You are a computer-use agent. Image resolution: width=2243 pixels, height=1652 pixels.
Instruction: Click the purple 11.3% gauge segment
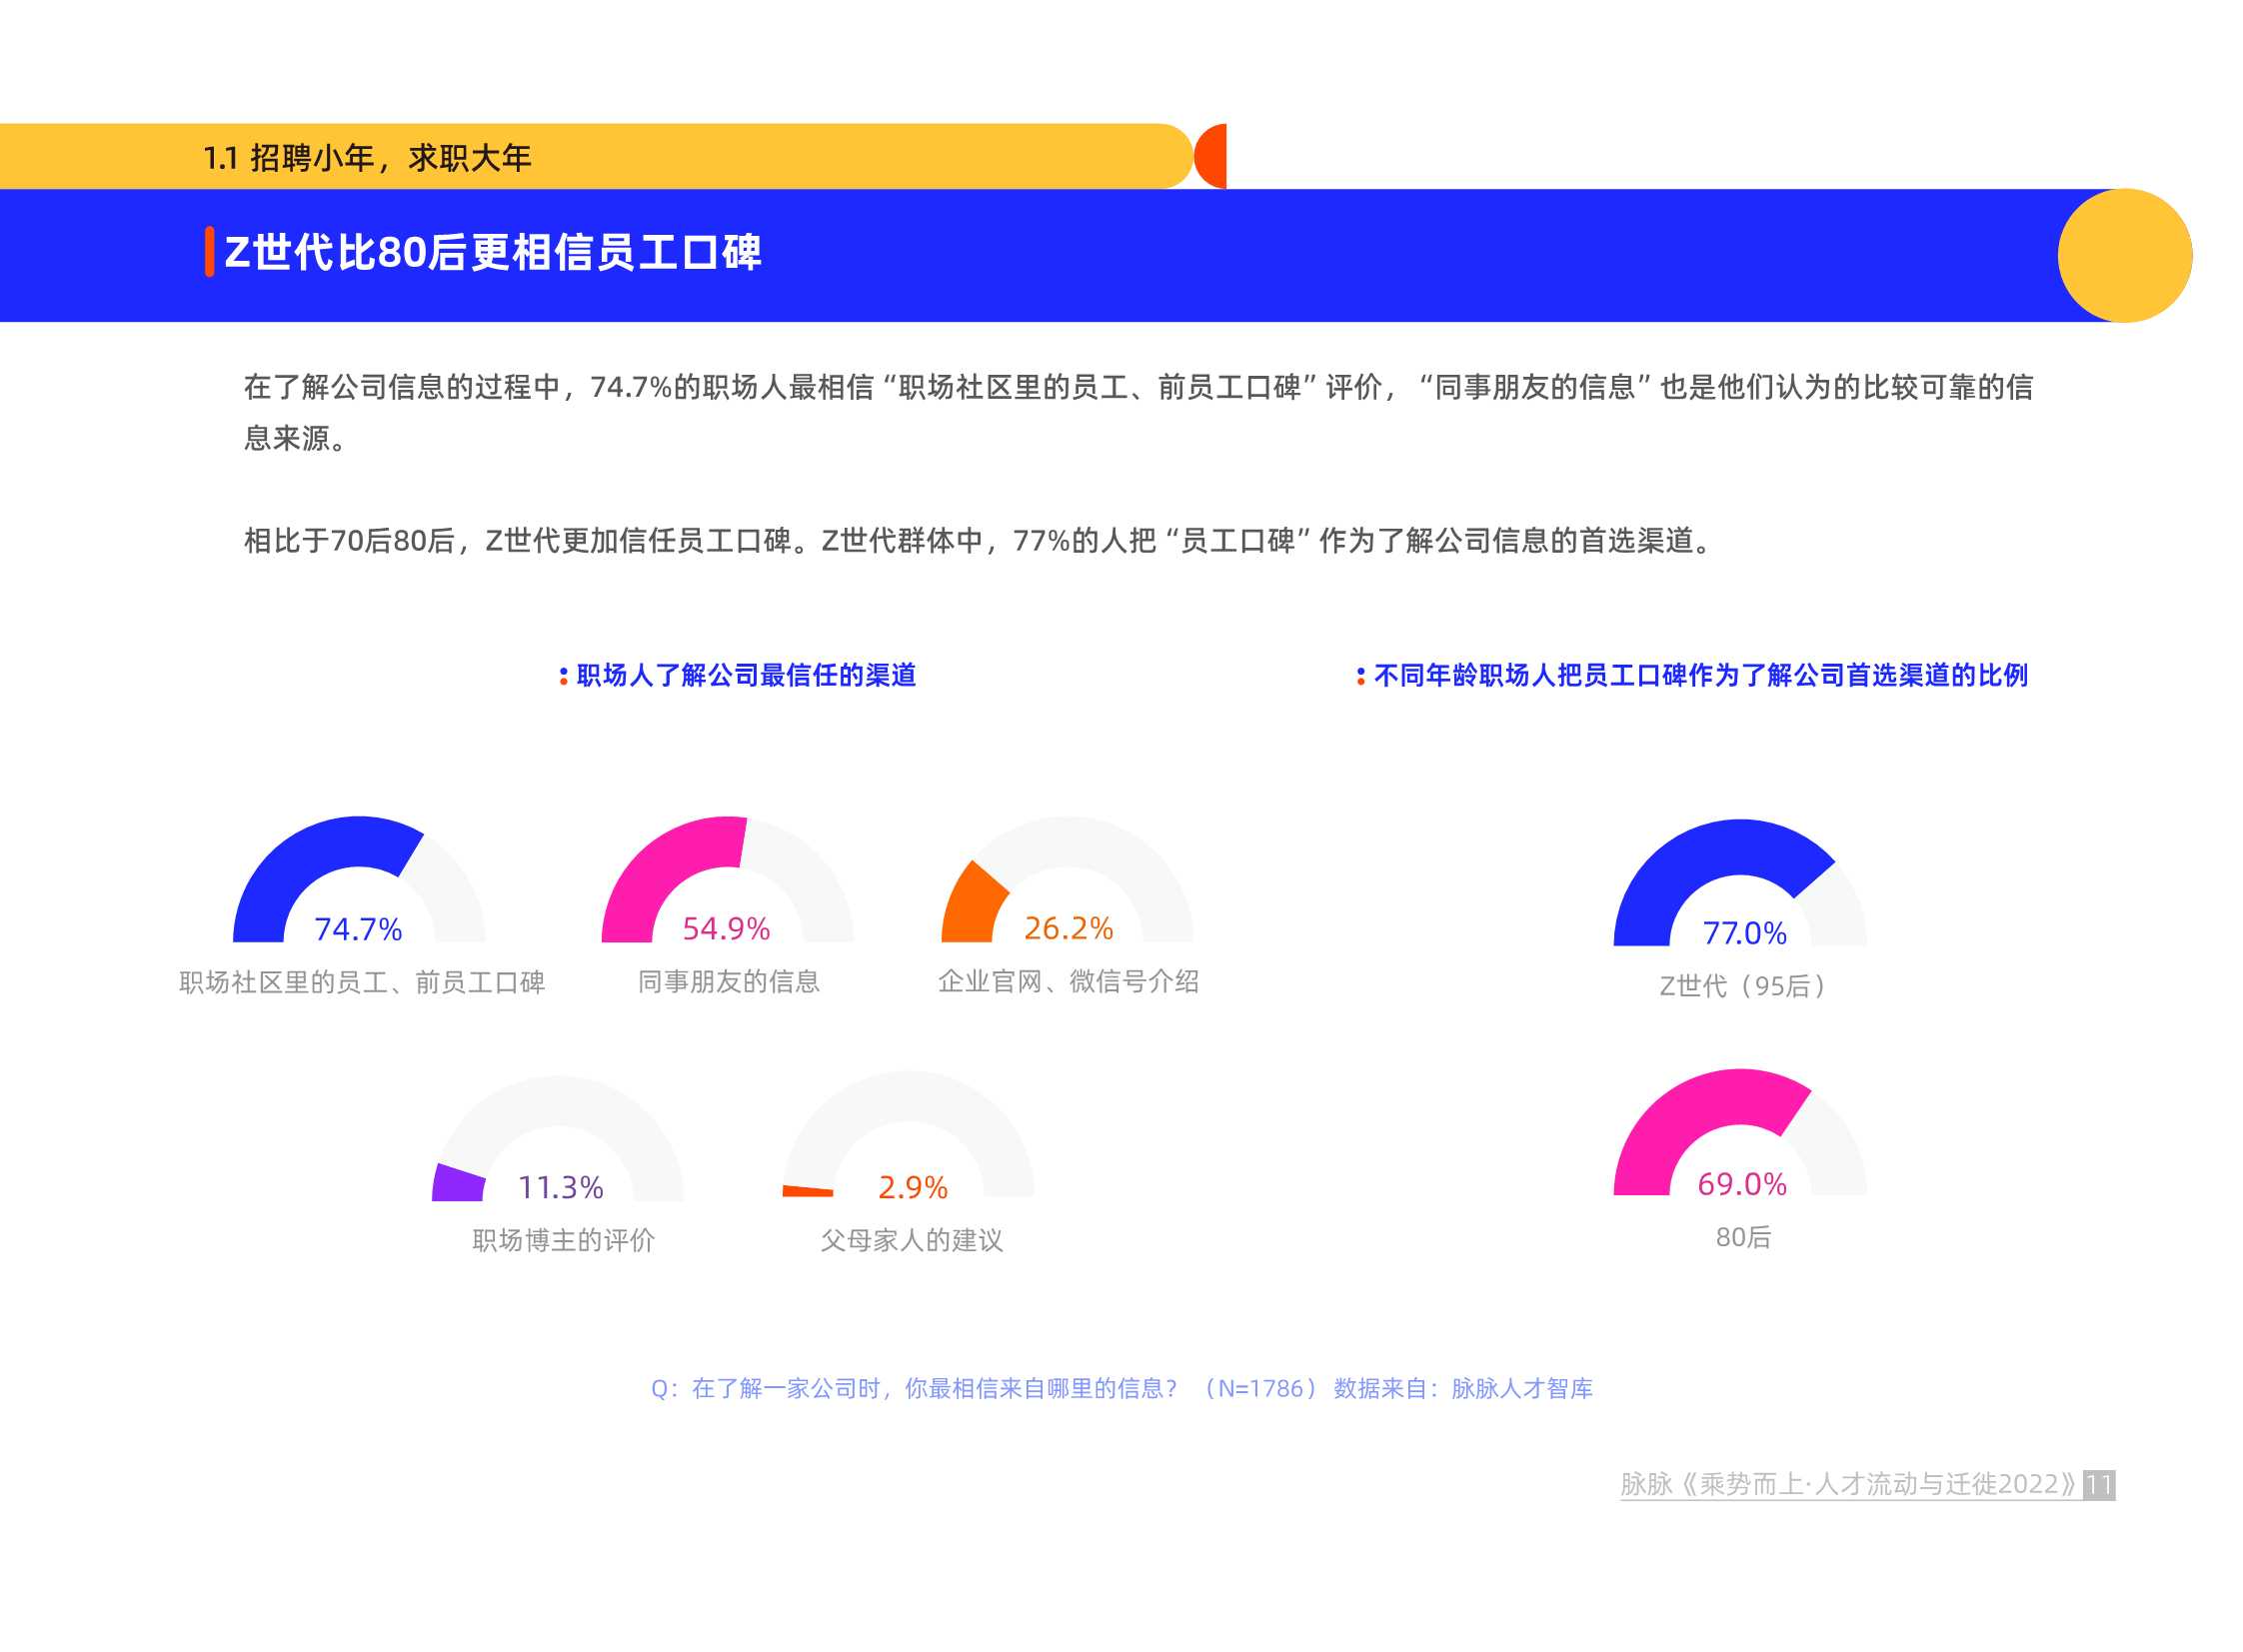[457, 1183]
